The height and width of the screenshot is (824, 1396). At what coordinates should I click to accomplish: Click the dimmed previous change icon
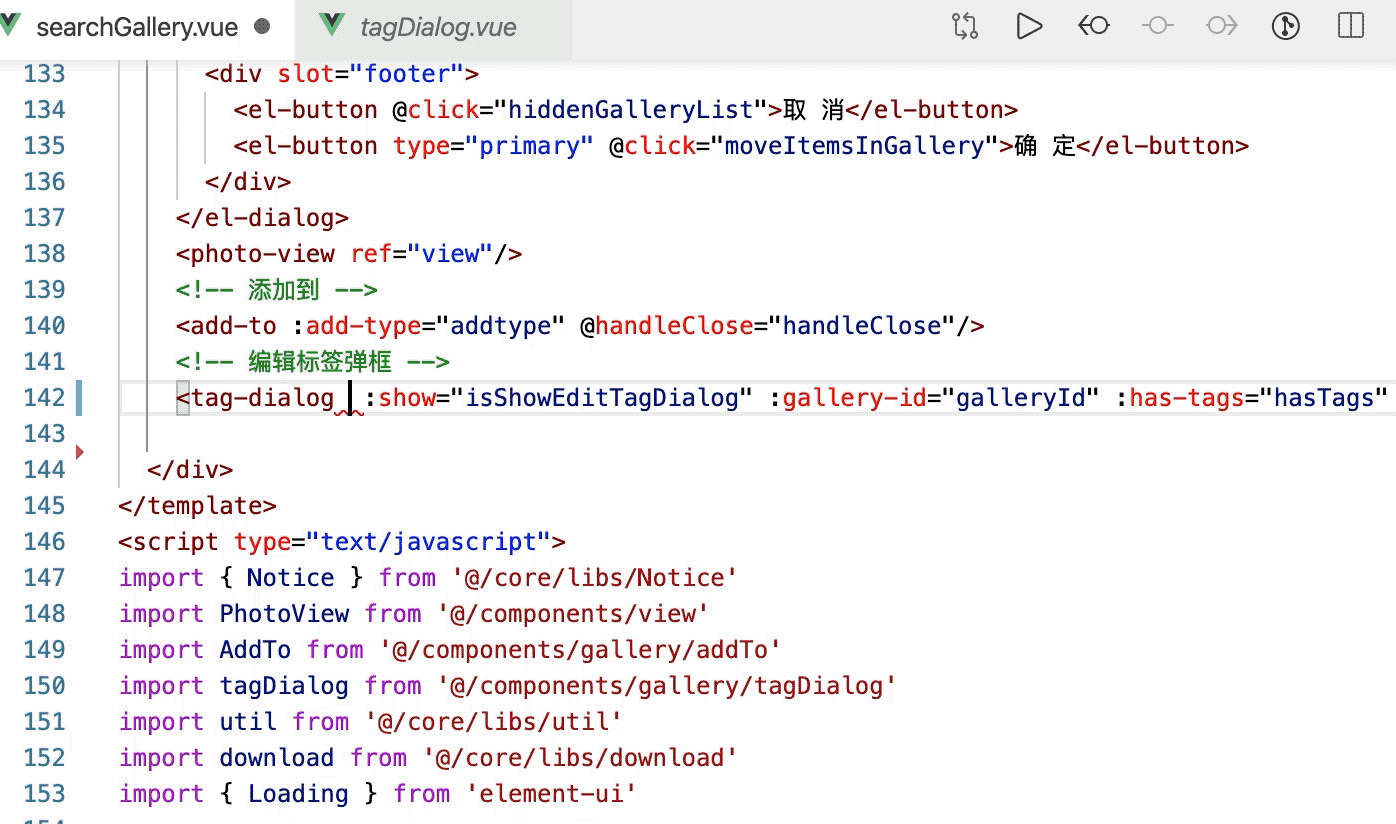pyautogui.click(x=1157, y=26)
